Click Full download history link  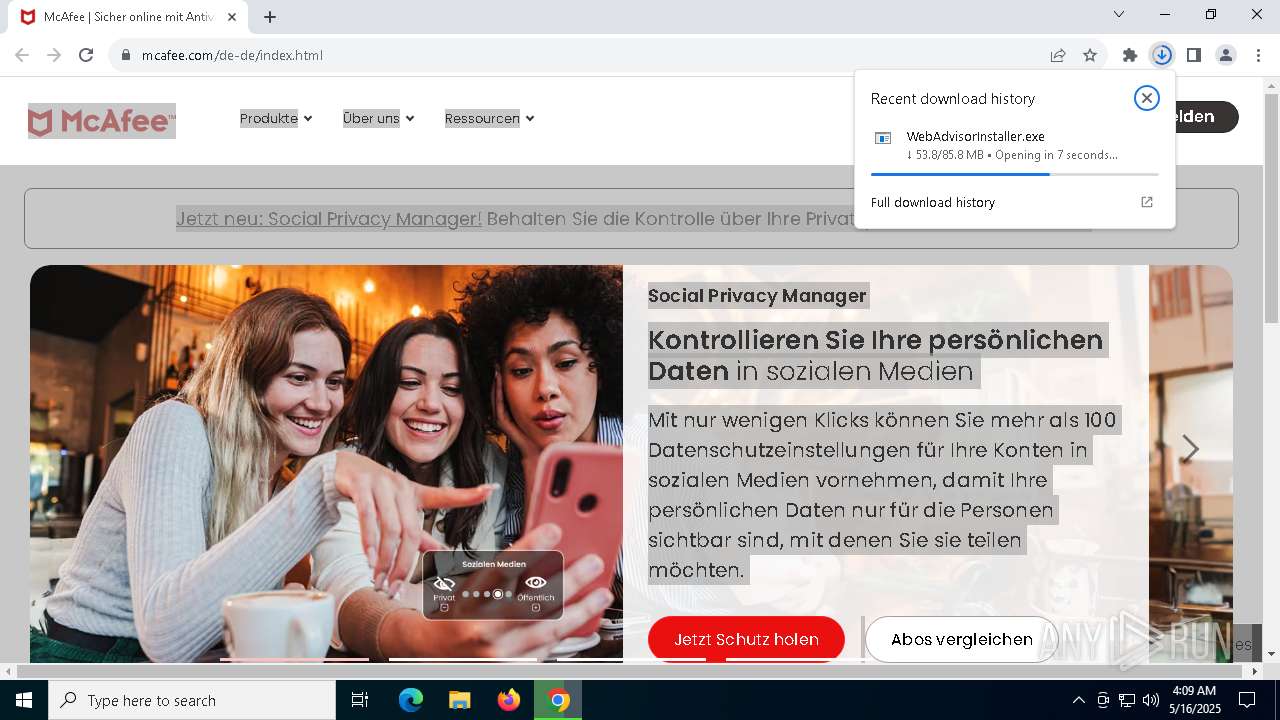[x=933, y=202]
